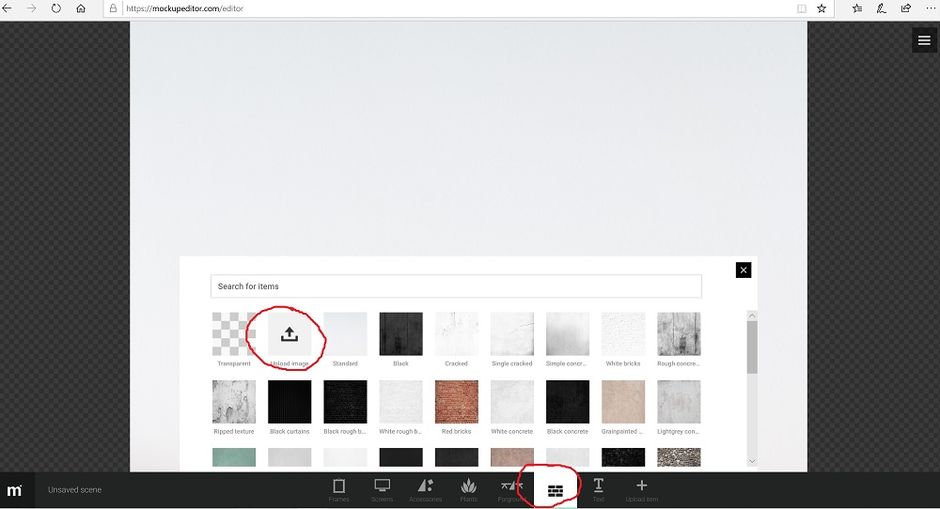Select the Grainpainted beige texture
The image size is (940, 509).
click(623, 402)
